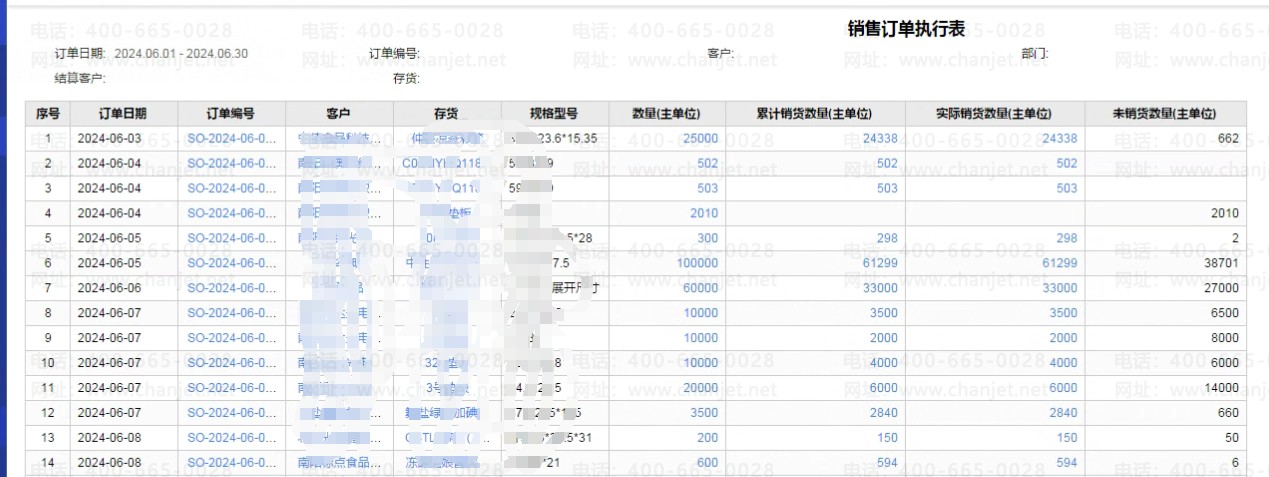Select the order date 2024-06-06
Viewport: 1269px width, 477px height.
110,288
